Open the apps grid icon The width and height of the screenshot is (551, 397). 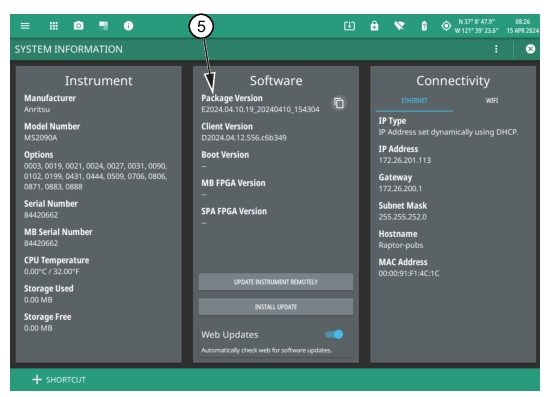click(x=54, y=26)
